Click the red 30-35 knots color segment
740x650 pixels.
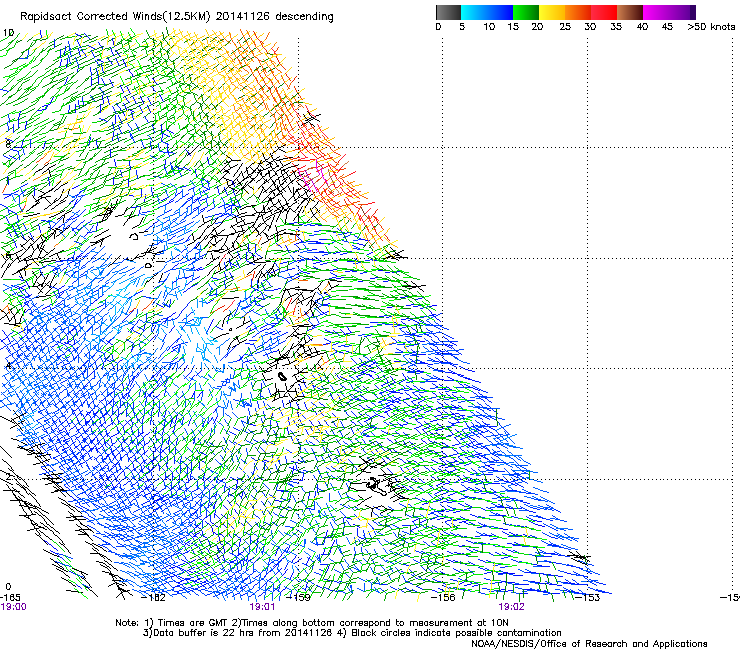click(604, 12)
